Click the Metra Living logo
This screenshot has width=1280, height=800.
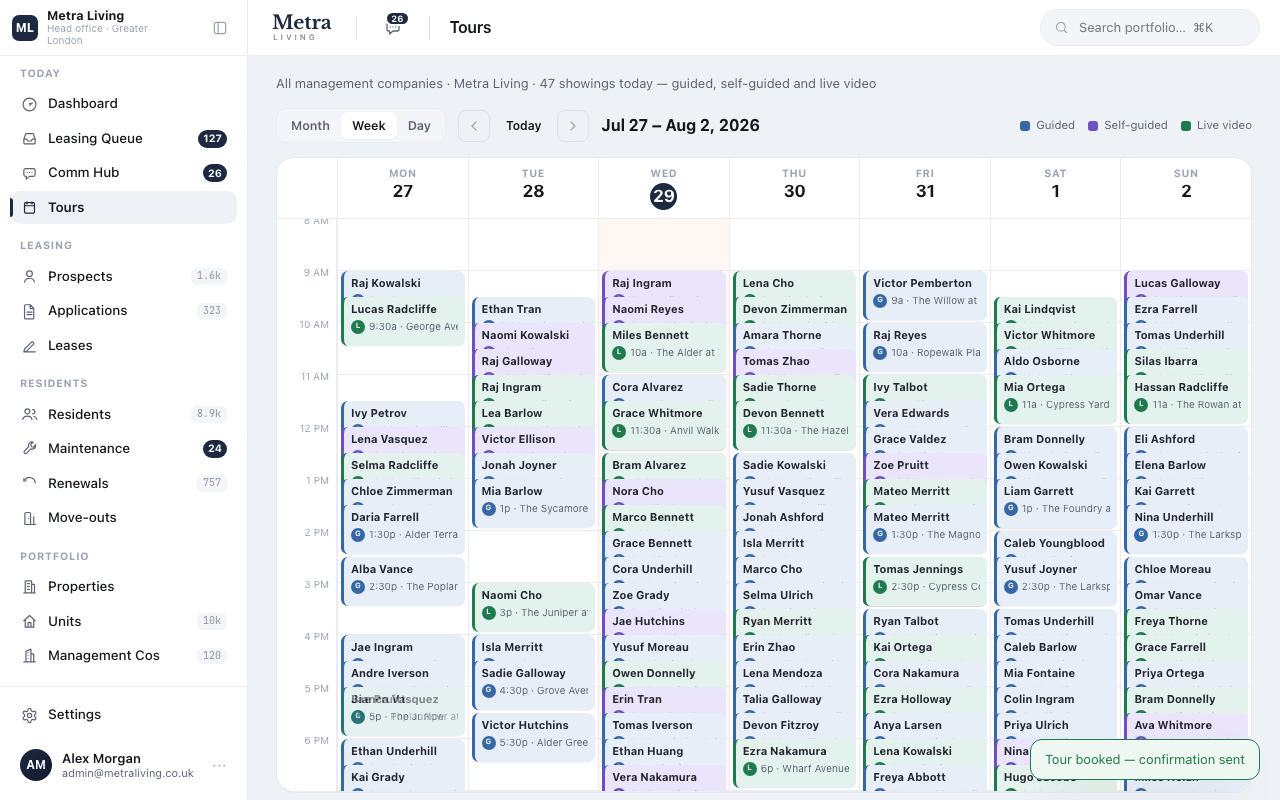pos(301,27)
